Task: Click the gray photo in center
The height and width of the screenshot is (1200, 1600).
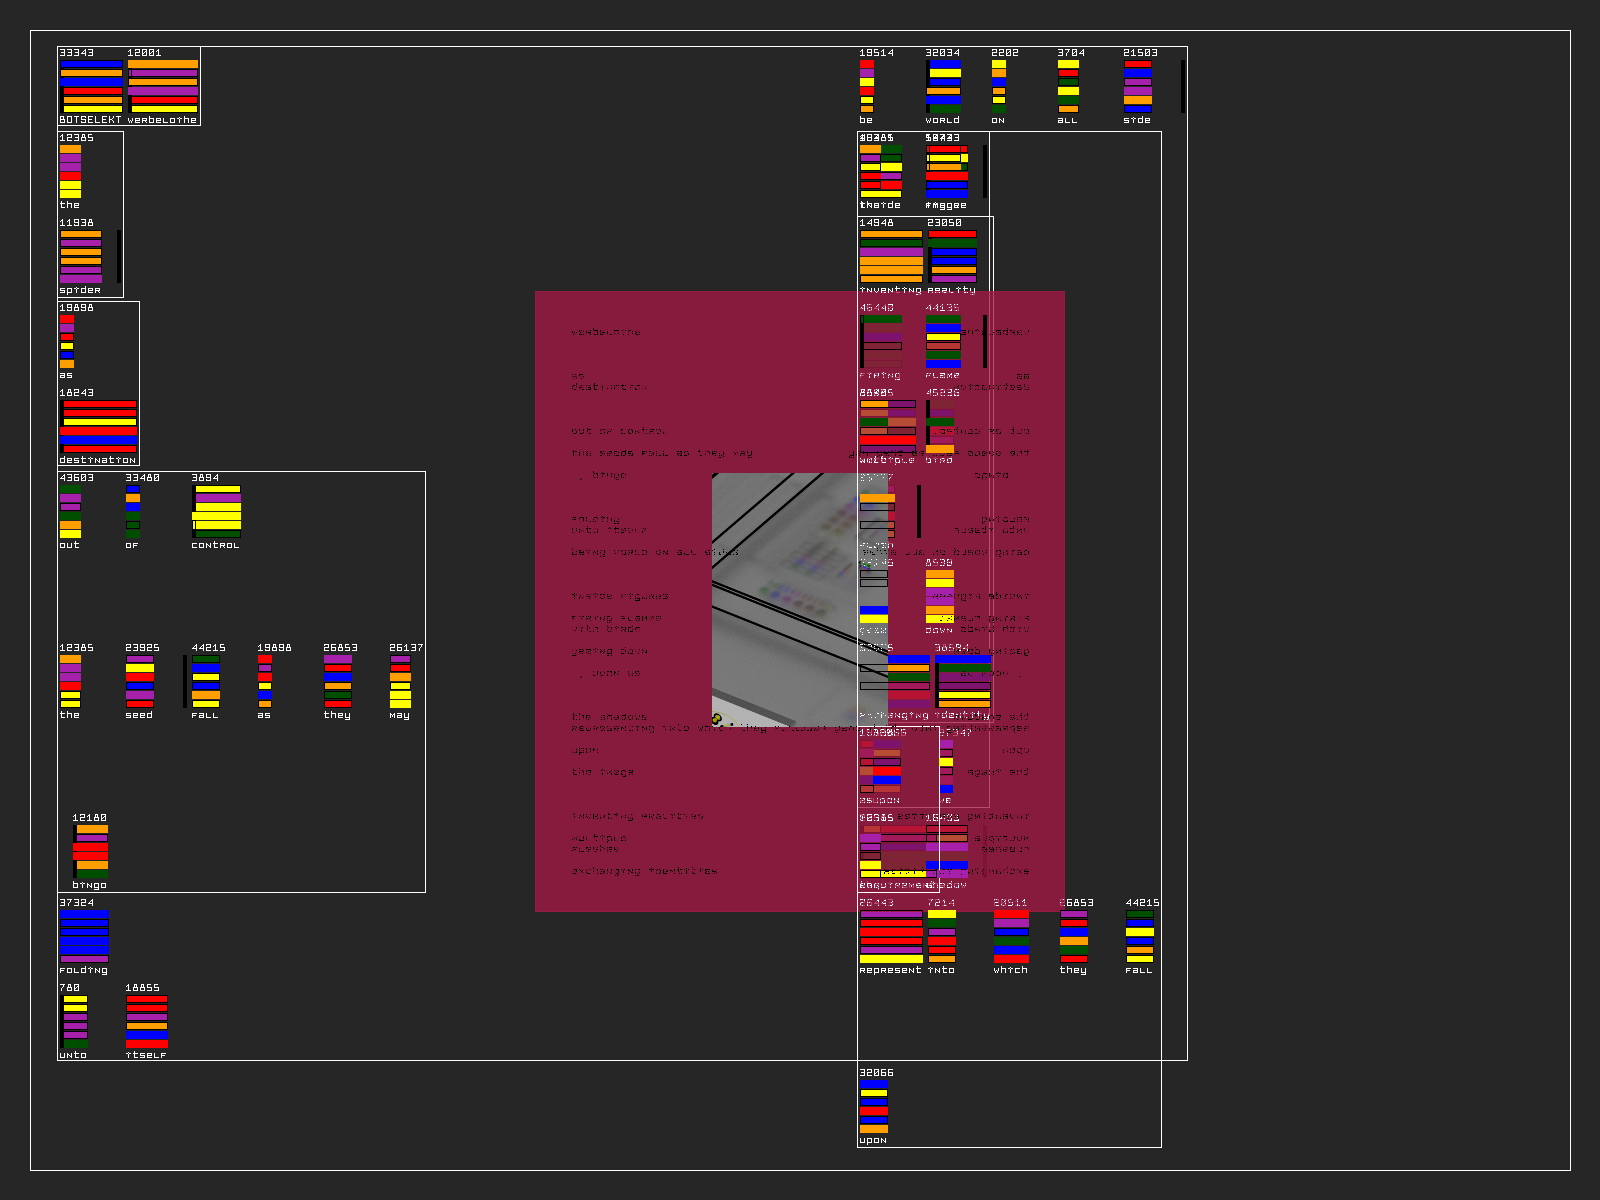Action: (x=785, y=600)
